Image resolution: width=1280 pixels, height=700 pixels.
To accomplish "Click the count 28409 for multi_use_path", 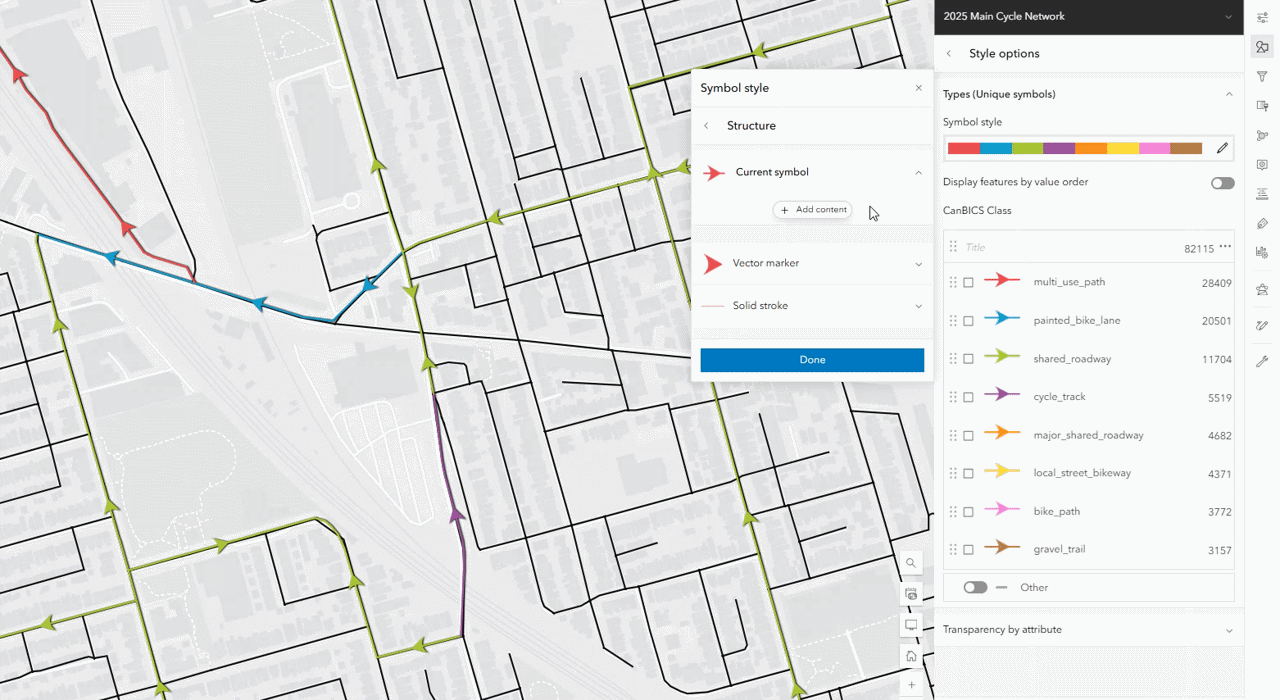I will coord(1217,284).
